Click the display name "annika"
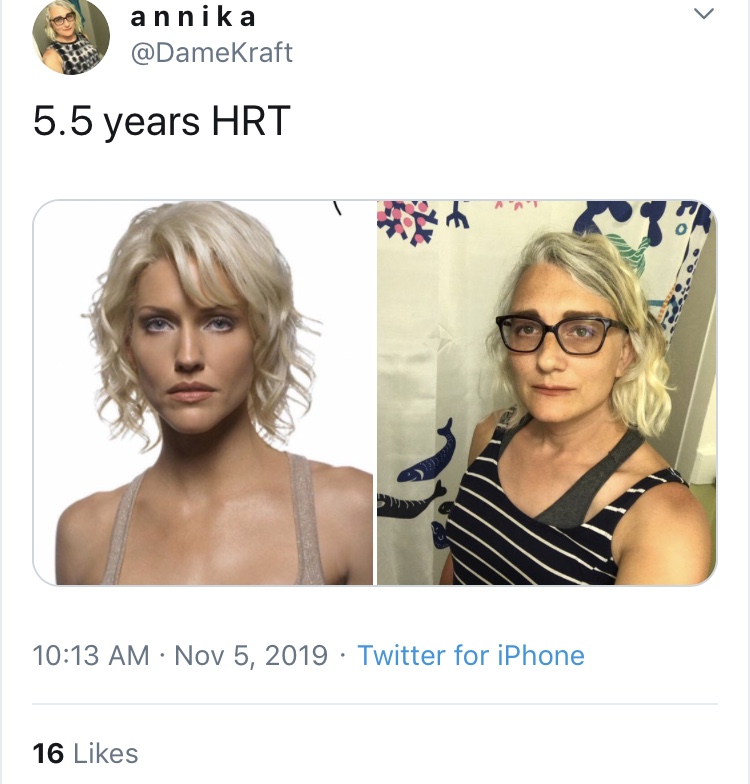The height and width of the screenshot is (784, 750). coord(194,17)
